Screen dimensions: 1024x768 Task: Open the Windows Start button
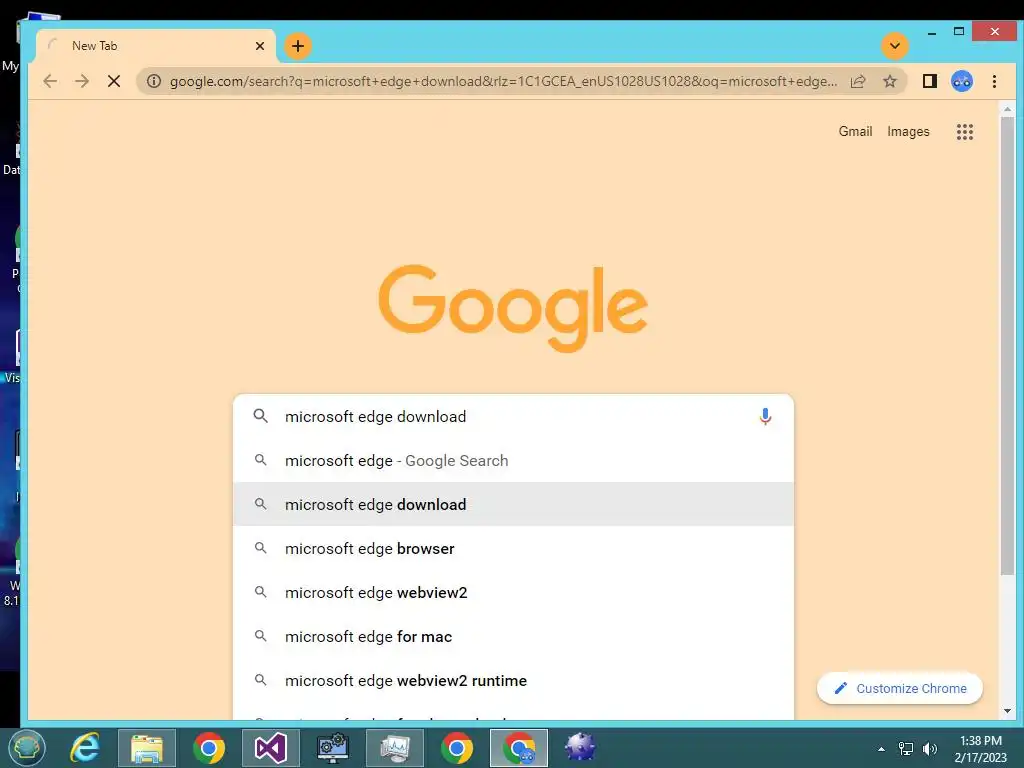pos(27,748)
